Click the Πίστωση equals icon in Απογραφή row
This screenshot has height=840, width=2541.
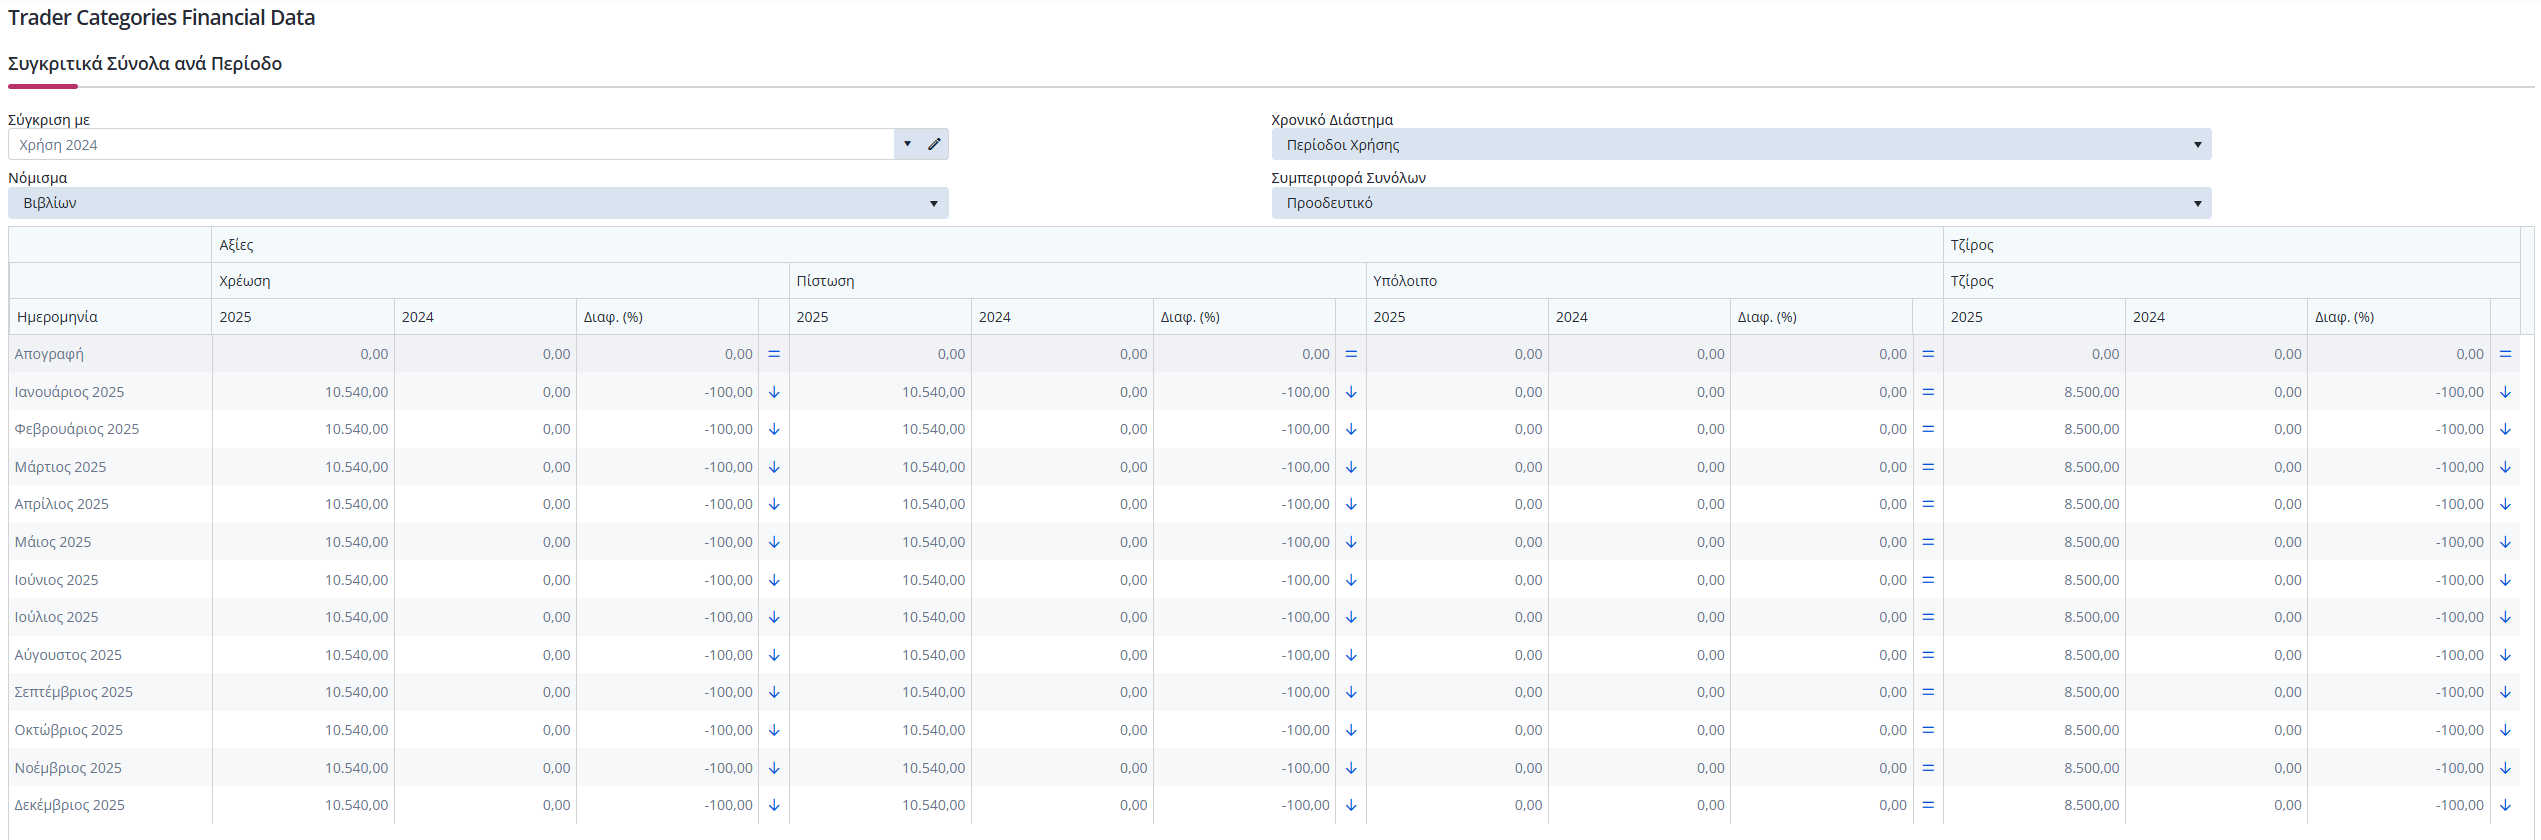(1351, 354)
